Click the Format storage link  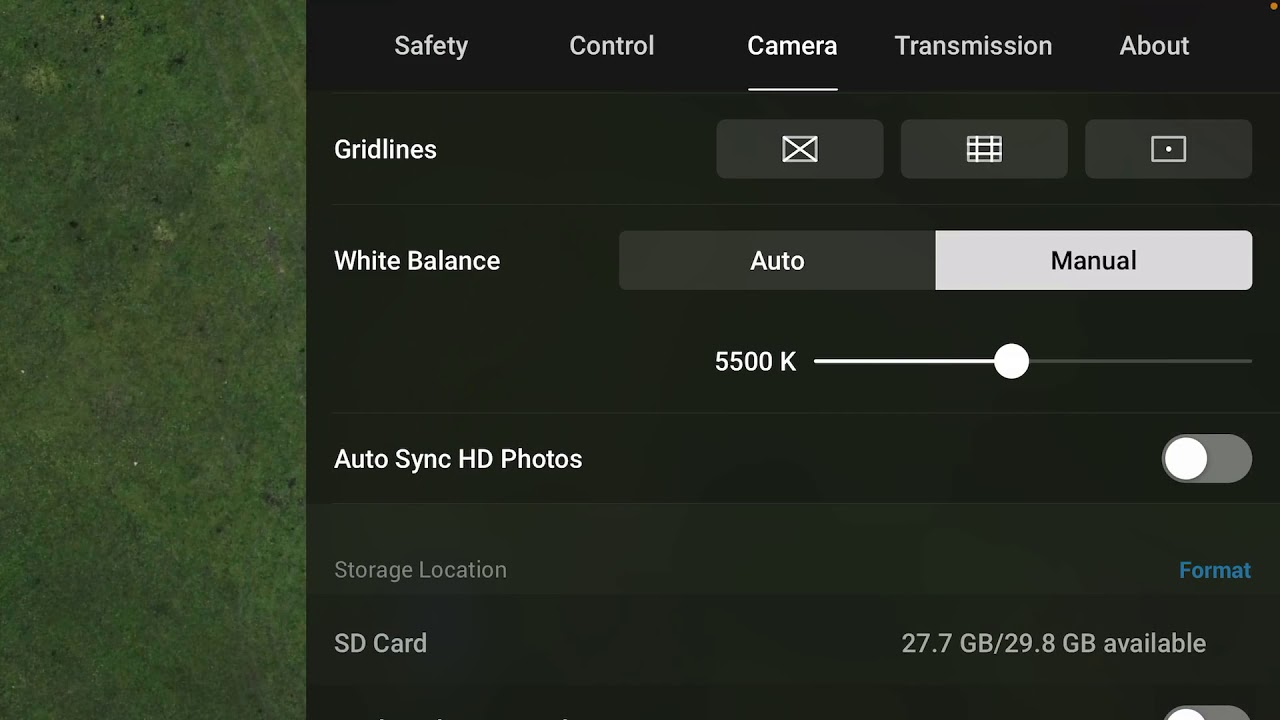[x=1215, y=570]
